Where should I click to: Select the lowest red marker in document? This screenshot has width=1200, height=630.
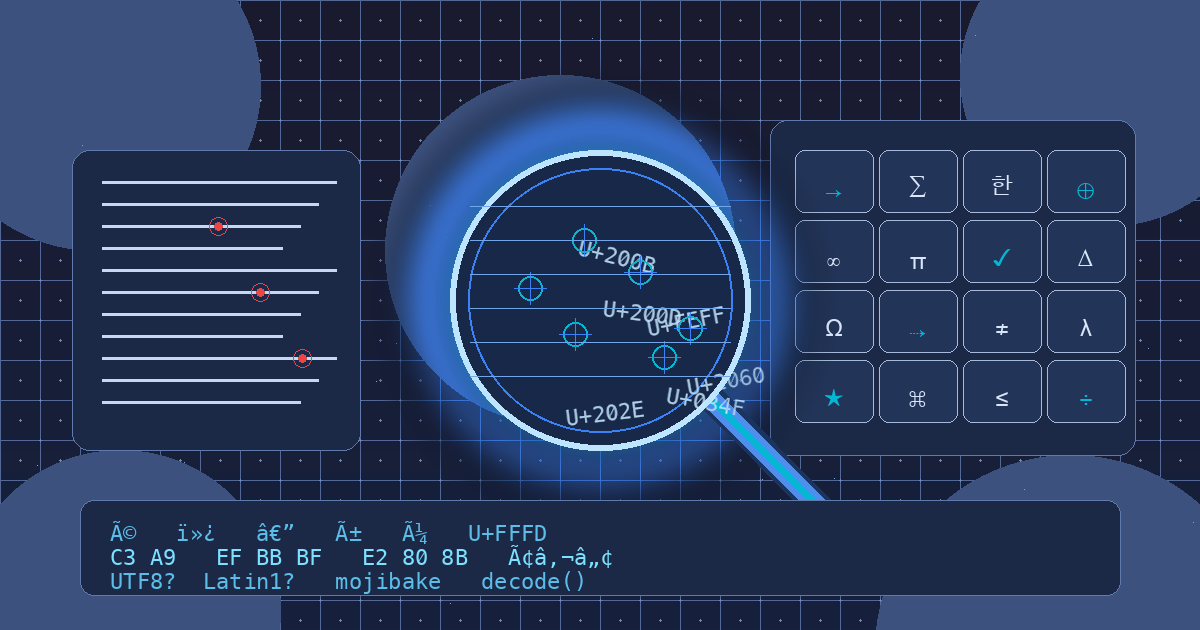tap(302, 358)
